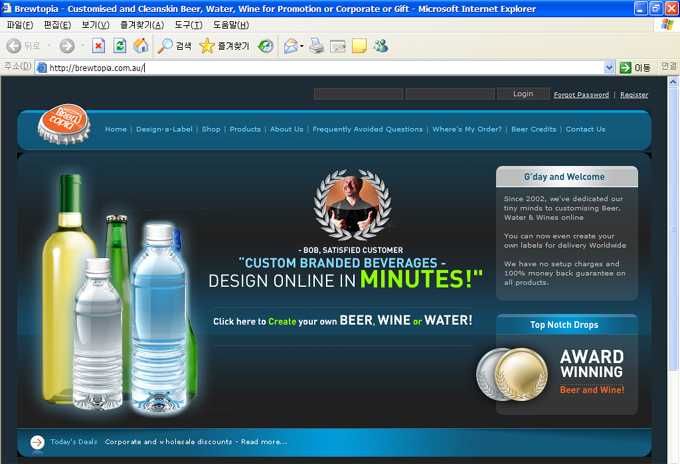Refresh the page with green arrows icon
The height and width of the screenshot is (464, 680).
[x=120, y=46]
